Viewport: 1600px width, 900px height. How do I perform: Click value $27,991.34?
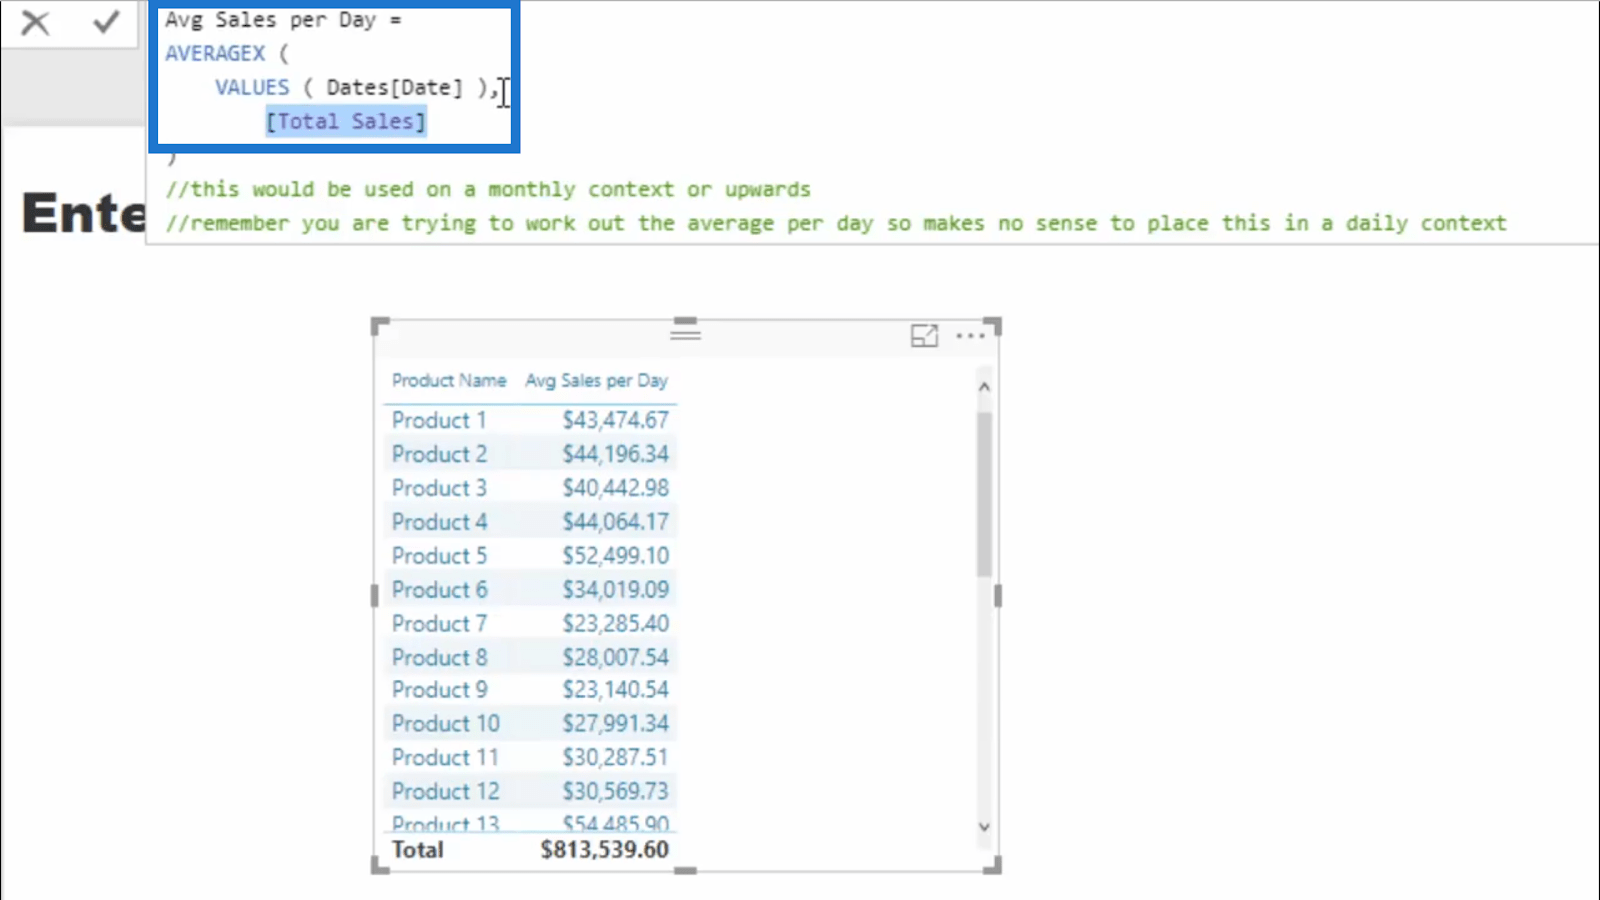pos(615,724)
